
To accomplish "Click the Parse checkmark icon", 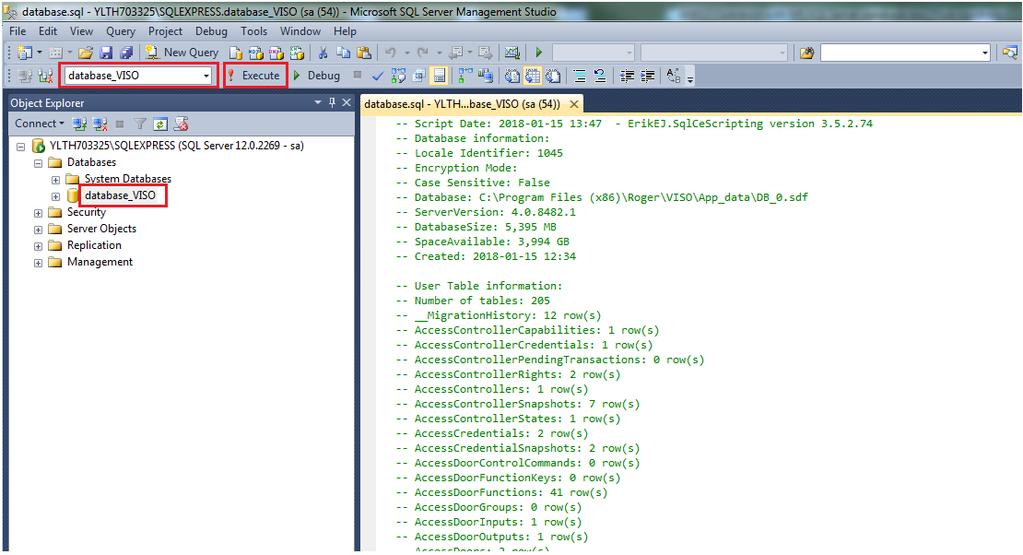I will [x=377, y=76].
